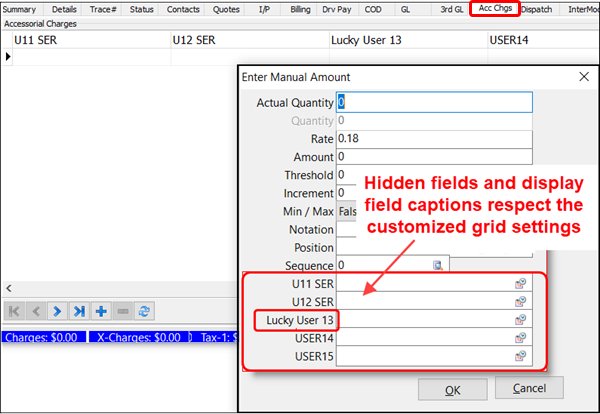Image resolution: width=600 pixels, height=414 pixels.
Task: Click the U12 SER input field
Action: coord(434,302)
